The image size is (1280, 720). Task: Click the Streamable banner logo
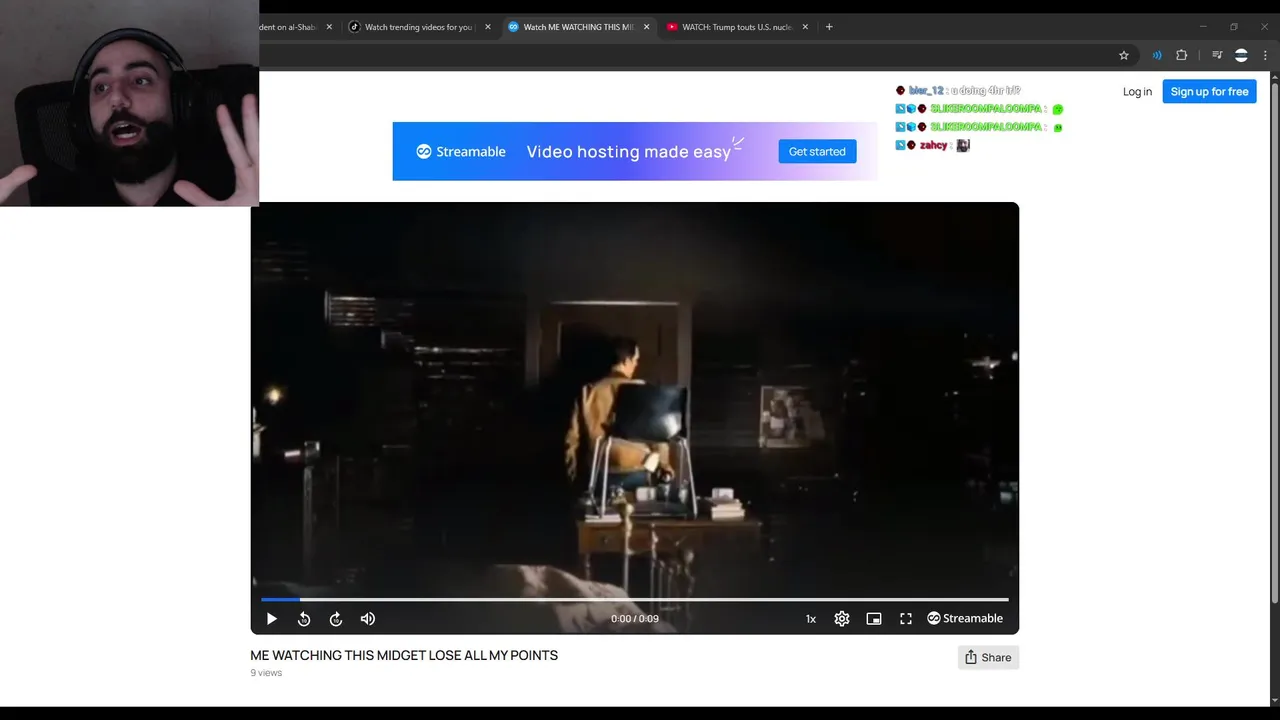click(461, 152)
